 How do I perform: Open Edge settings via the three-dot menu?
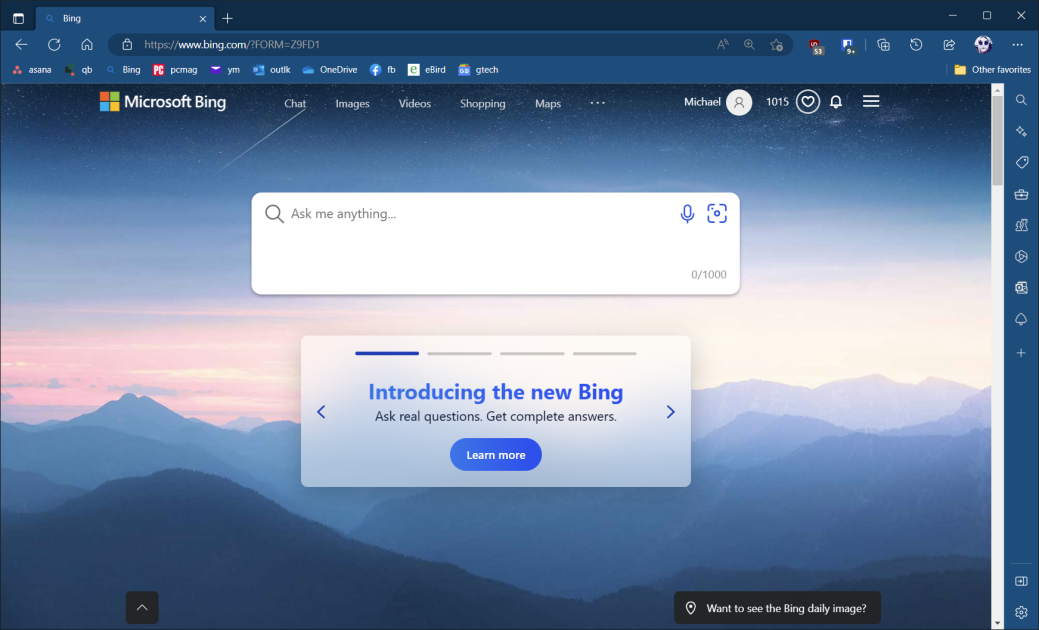click(x=1018, y=44)
